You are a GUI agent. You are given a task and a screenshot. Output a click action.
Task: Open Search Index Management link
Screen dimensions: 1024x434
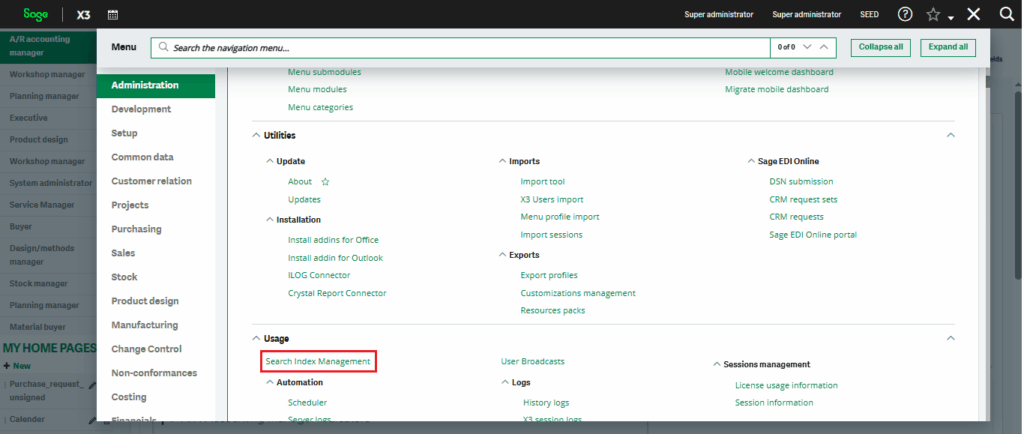coord(318,361)
